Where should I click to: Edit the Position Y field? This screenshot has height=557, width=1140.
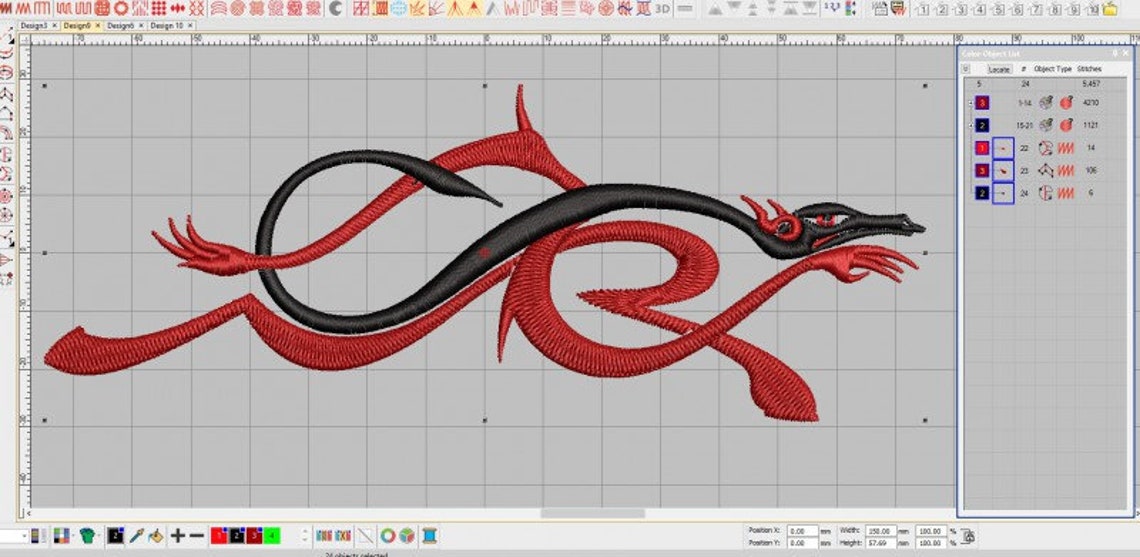(803, 543)
